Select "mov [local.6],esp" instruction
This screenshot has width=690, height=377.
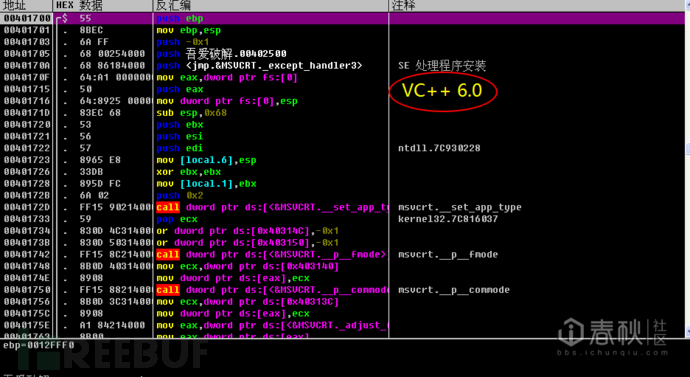click(206, 160)
